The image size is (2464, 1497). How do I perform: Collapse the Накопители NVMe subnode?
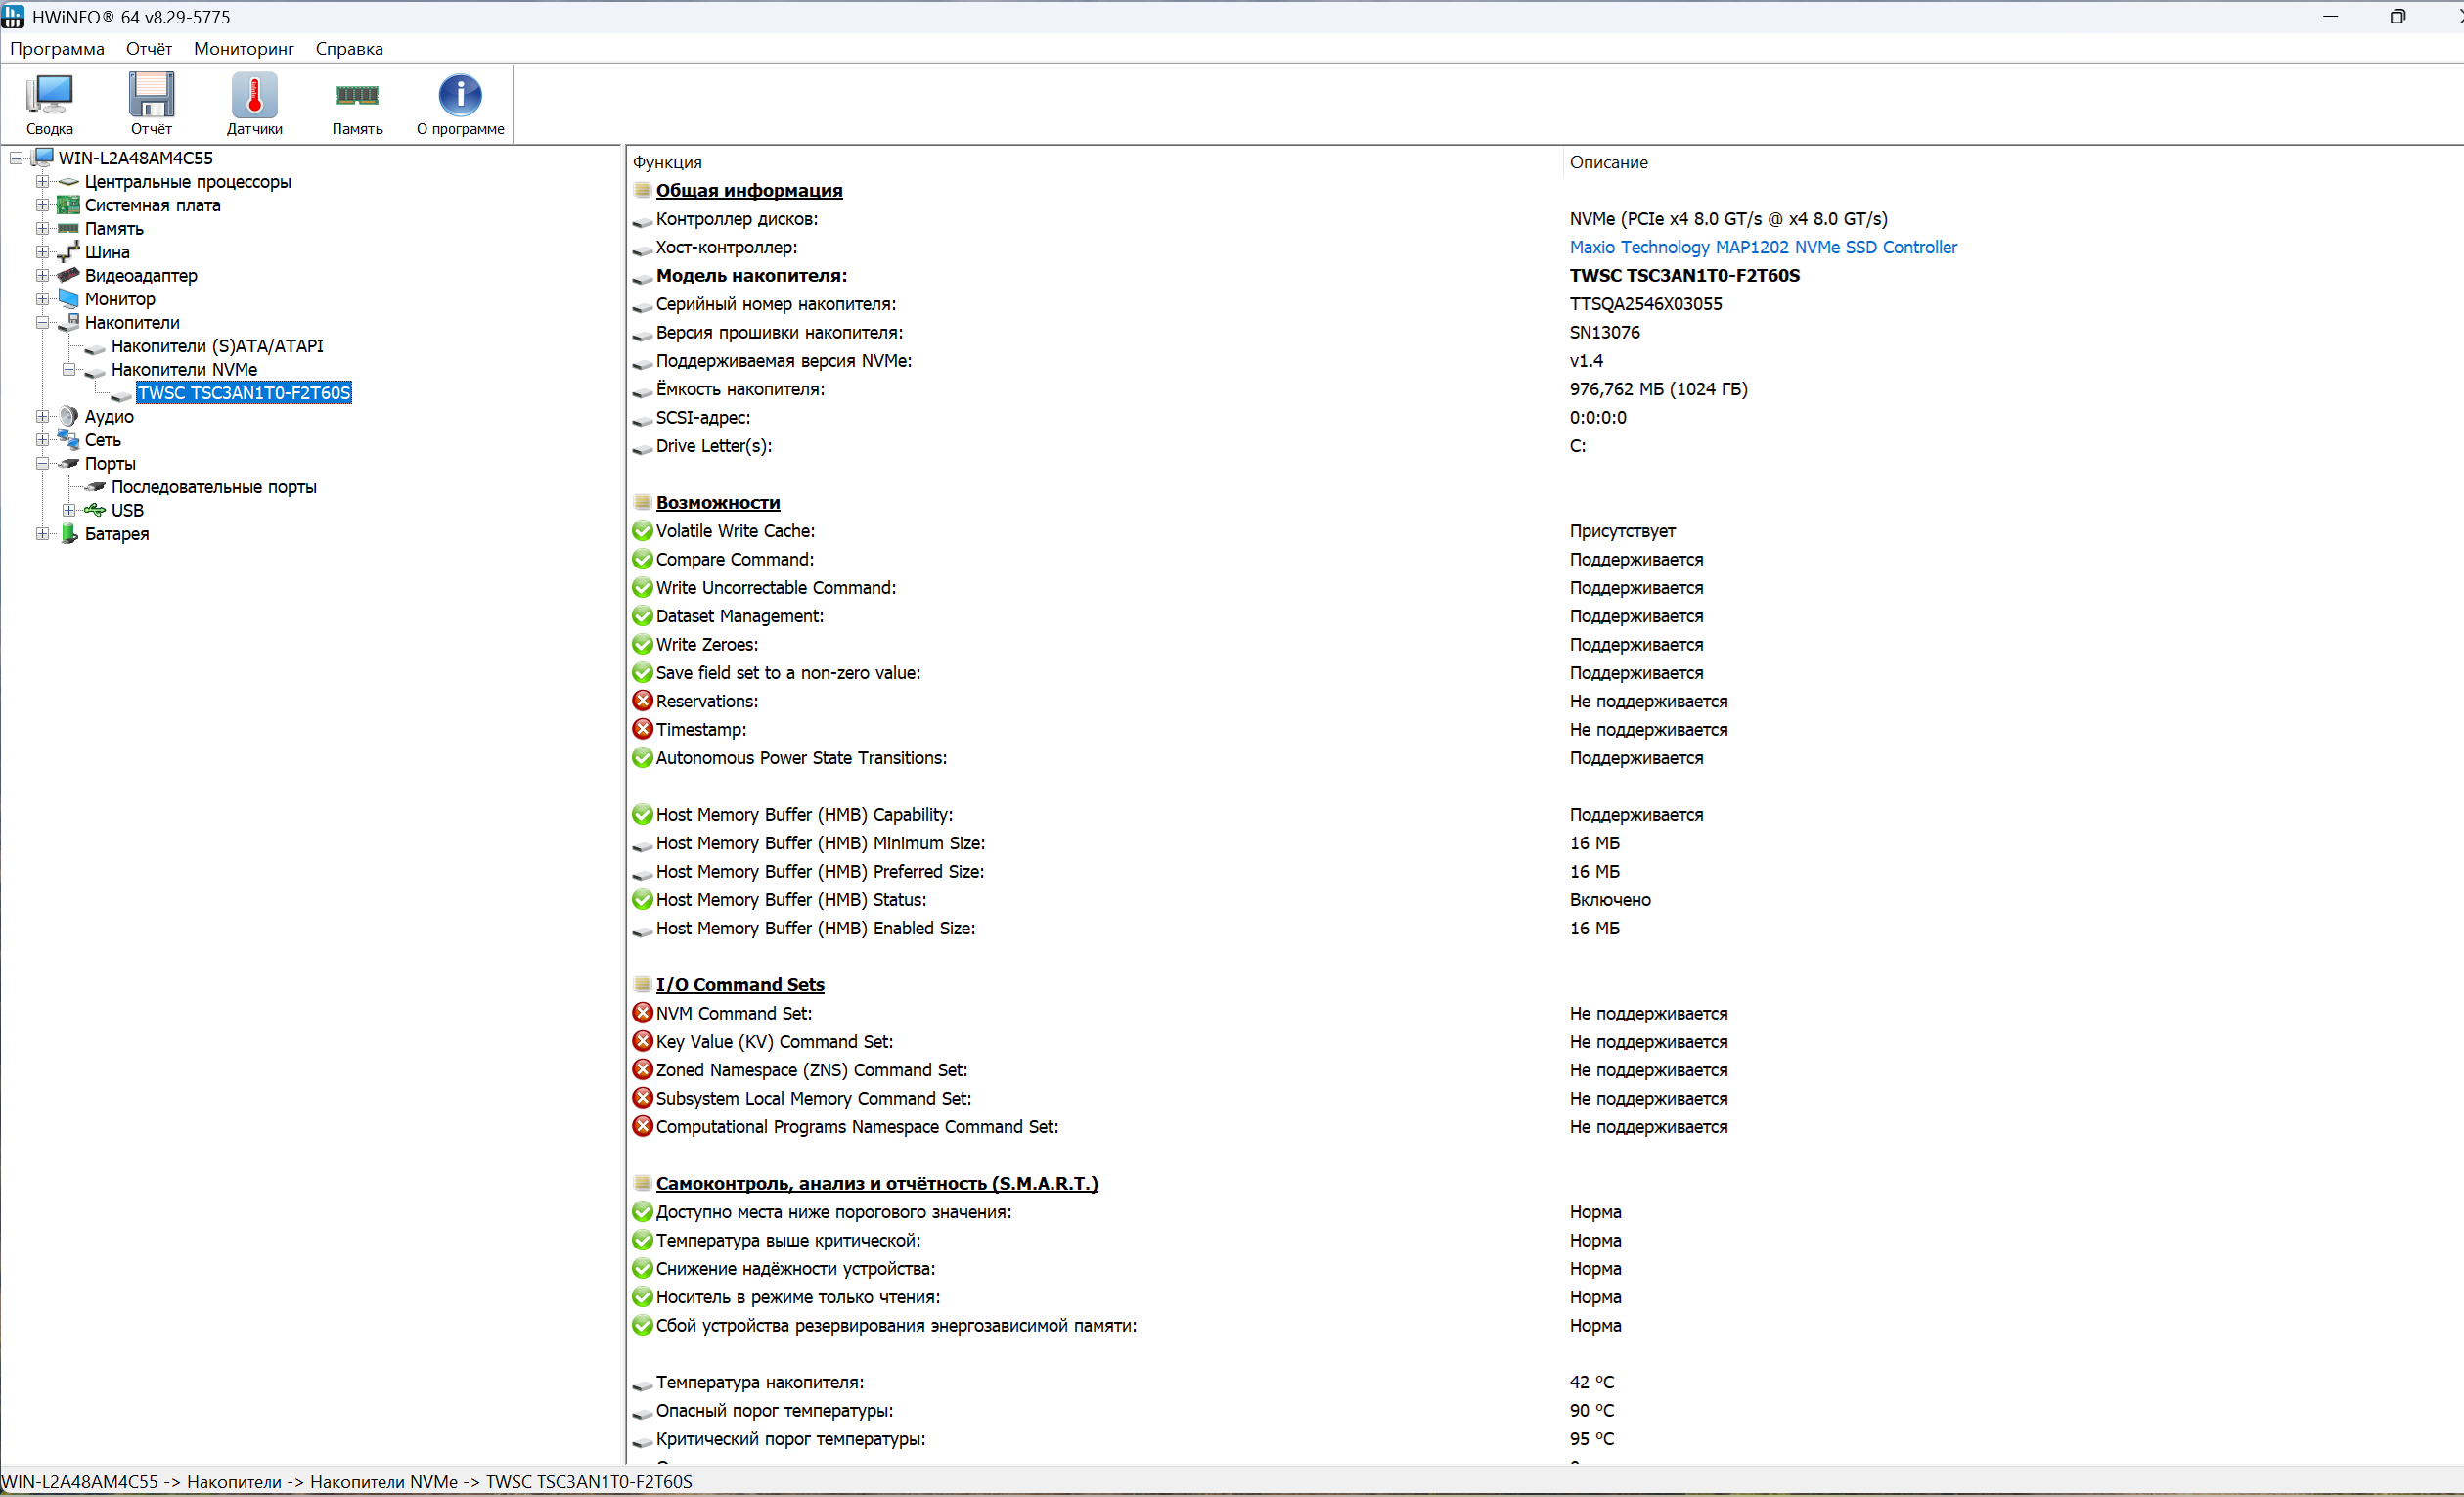pyautogui.click(x=68, y=369)
